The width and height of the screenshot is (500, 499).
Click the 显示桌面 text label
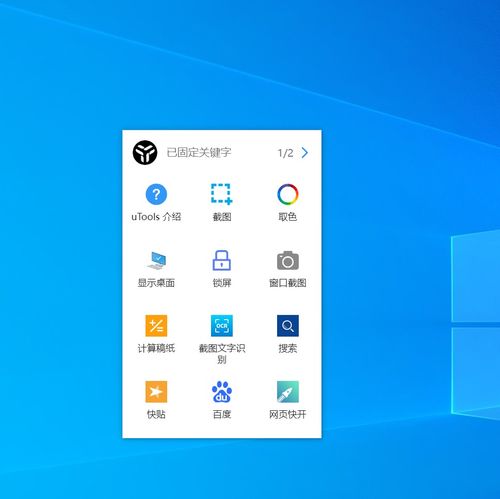pyautogui.click(x=156, y=283)
